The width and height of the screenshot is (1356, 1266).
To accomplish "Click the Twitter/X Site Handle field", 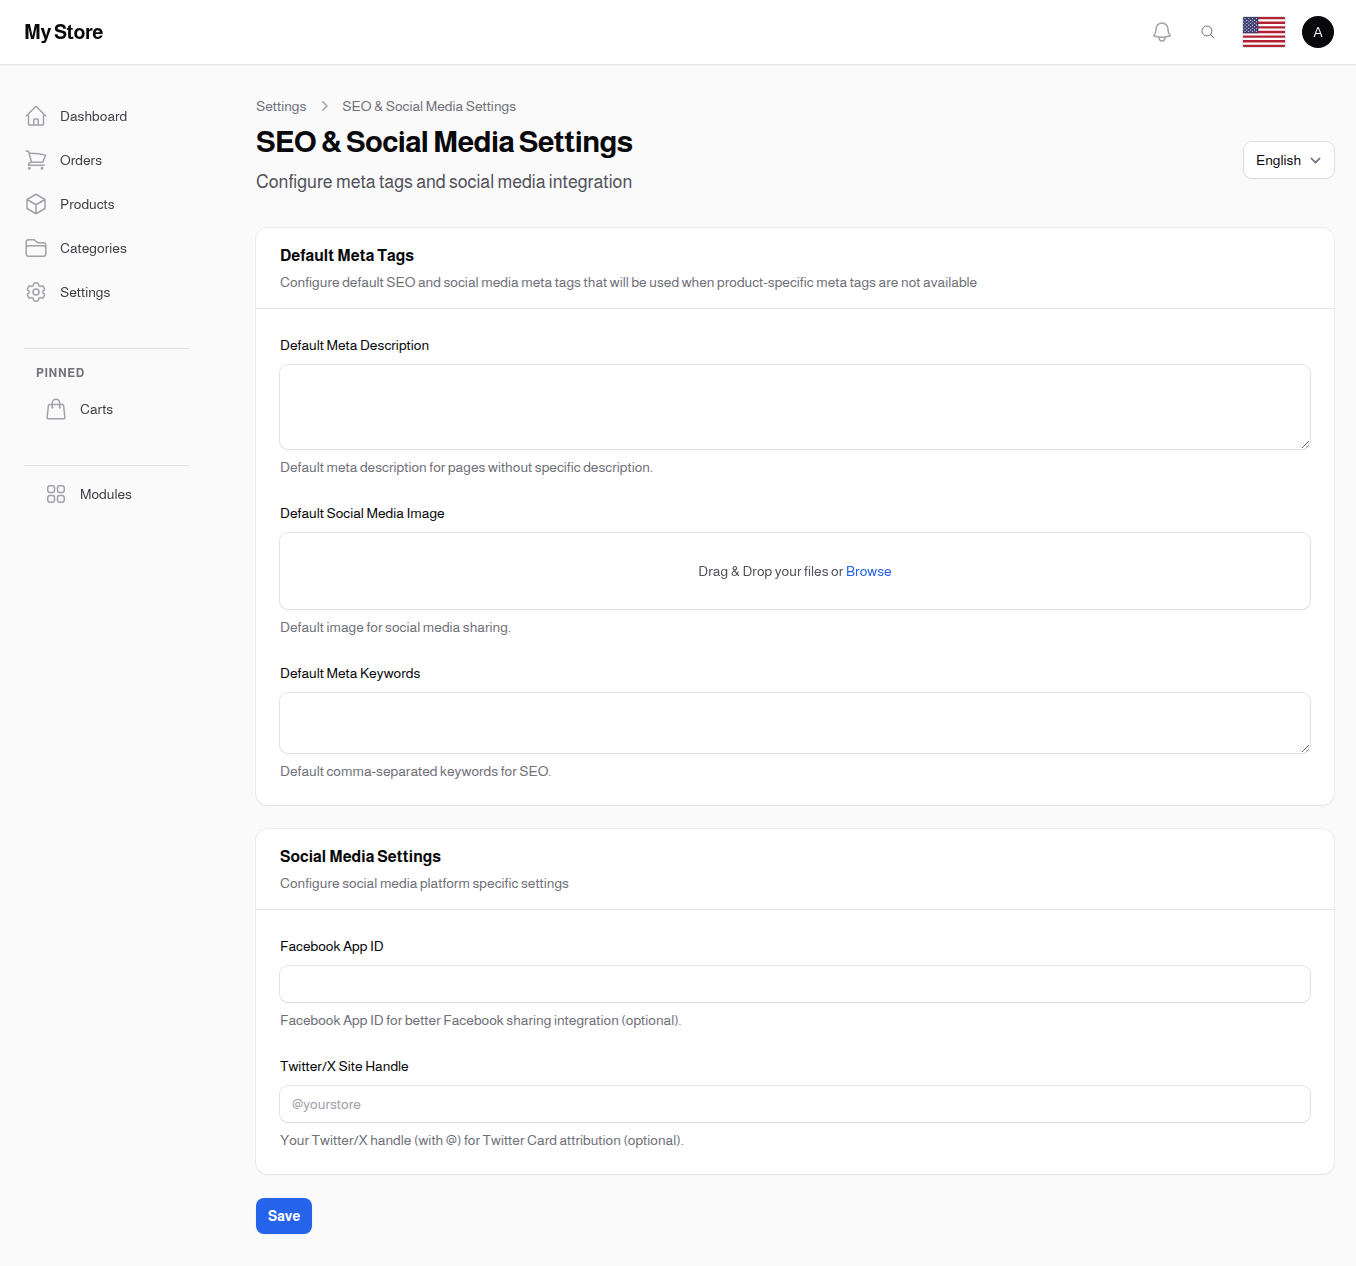I will coord(794,1104).
